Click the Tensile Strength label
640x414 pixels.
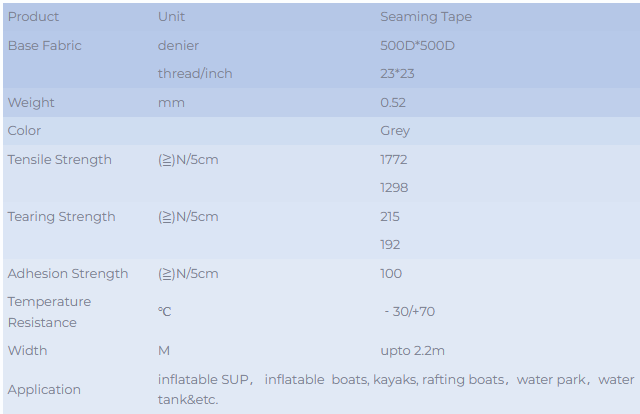tap(59, 160)
